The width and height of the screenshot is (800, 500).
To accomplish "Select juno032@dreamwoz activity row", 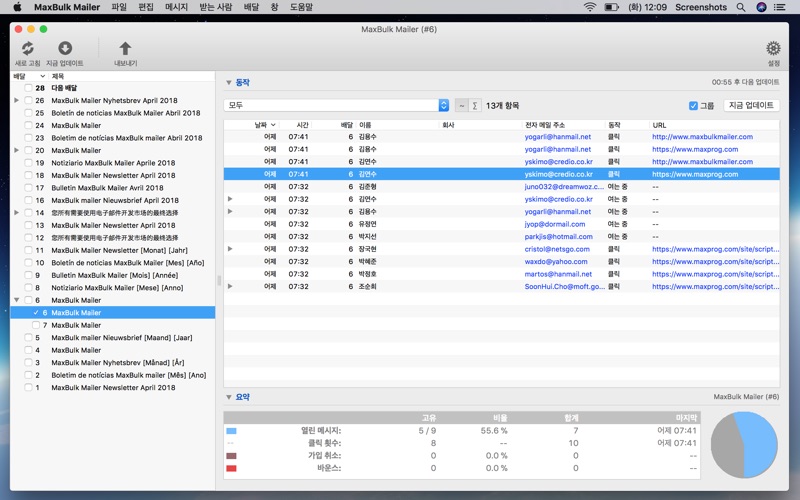I will tap(502, 187).
